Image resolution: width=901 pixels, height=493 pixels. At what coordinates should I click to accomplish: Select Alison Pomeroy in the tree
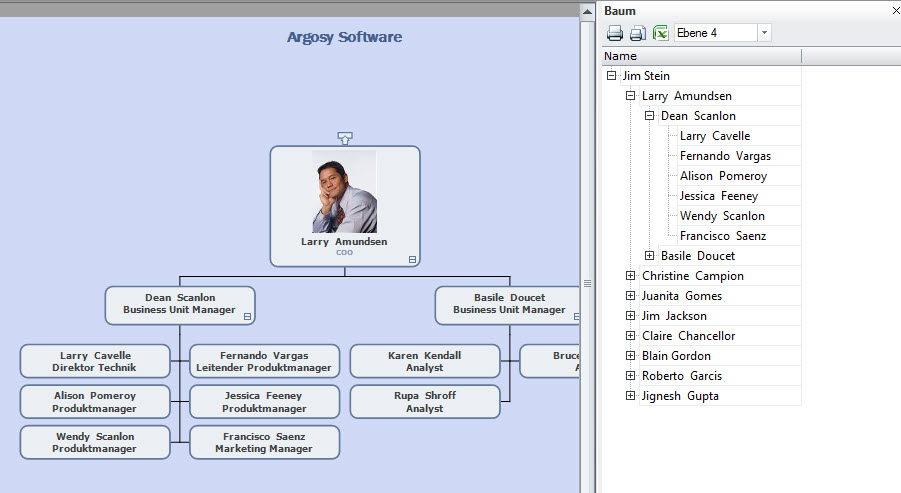pos(723,176)
